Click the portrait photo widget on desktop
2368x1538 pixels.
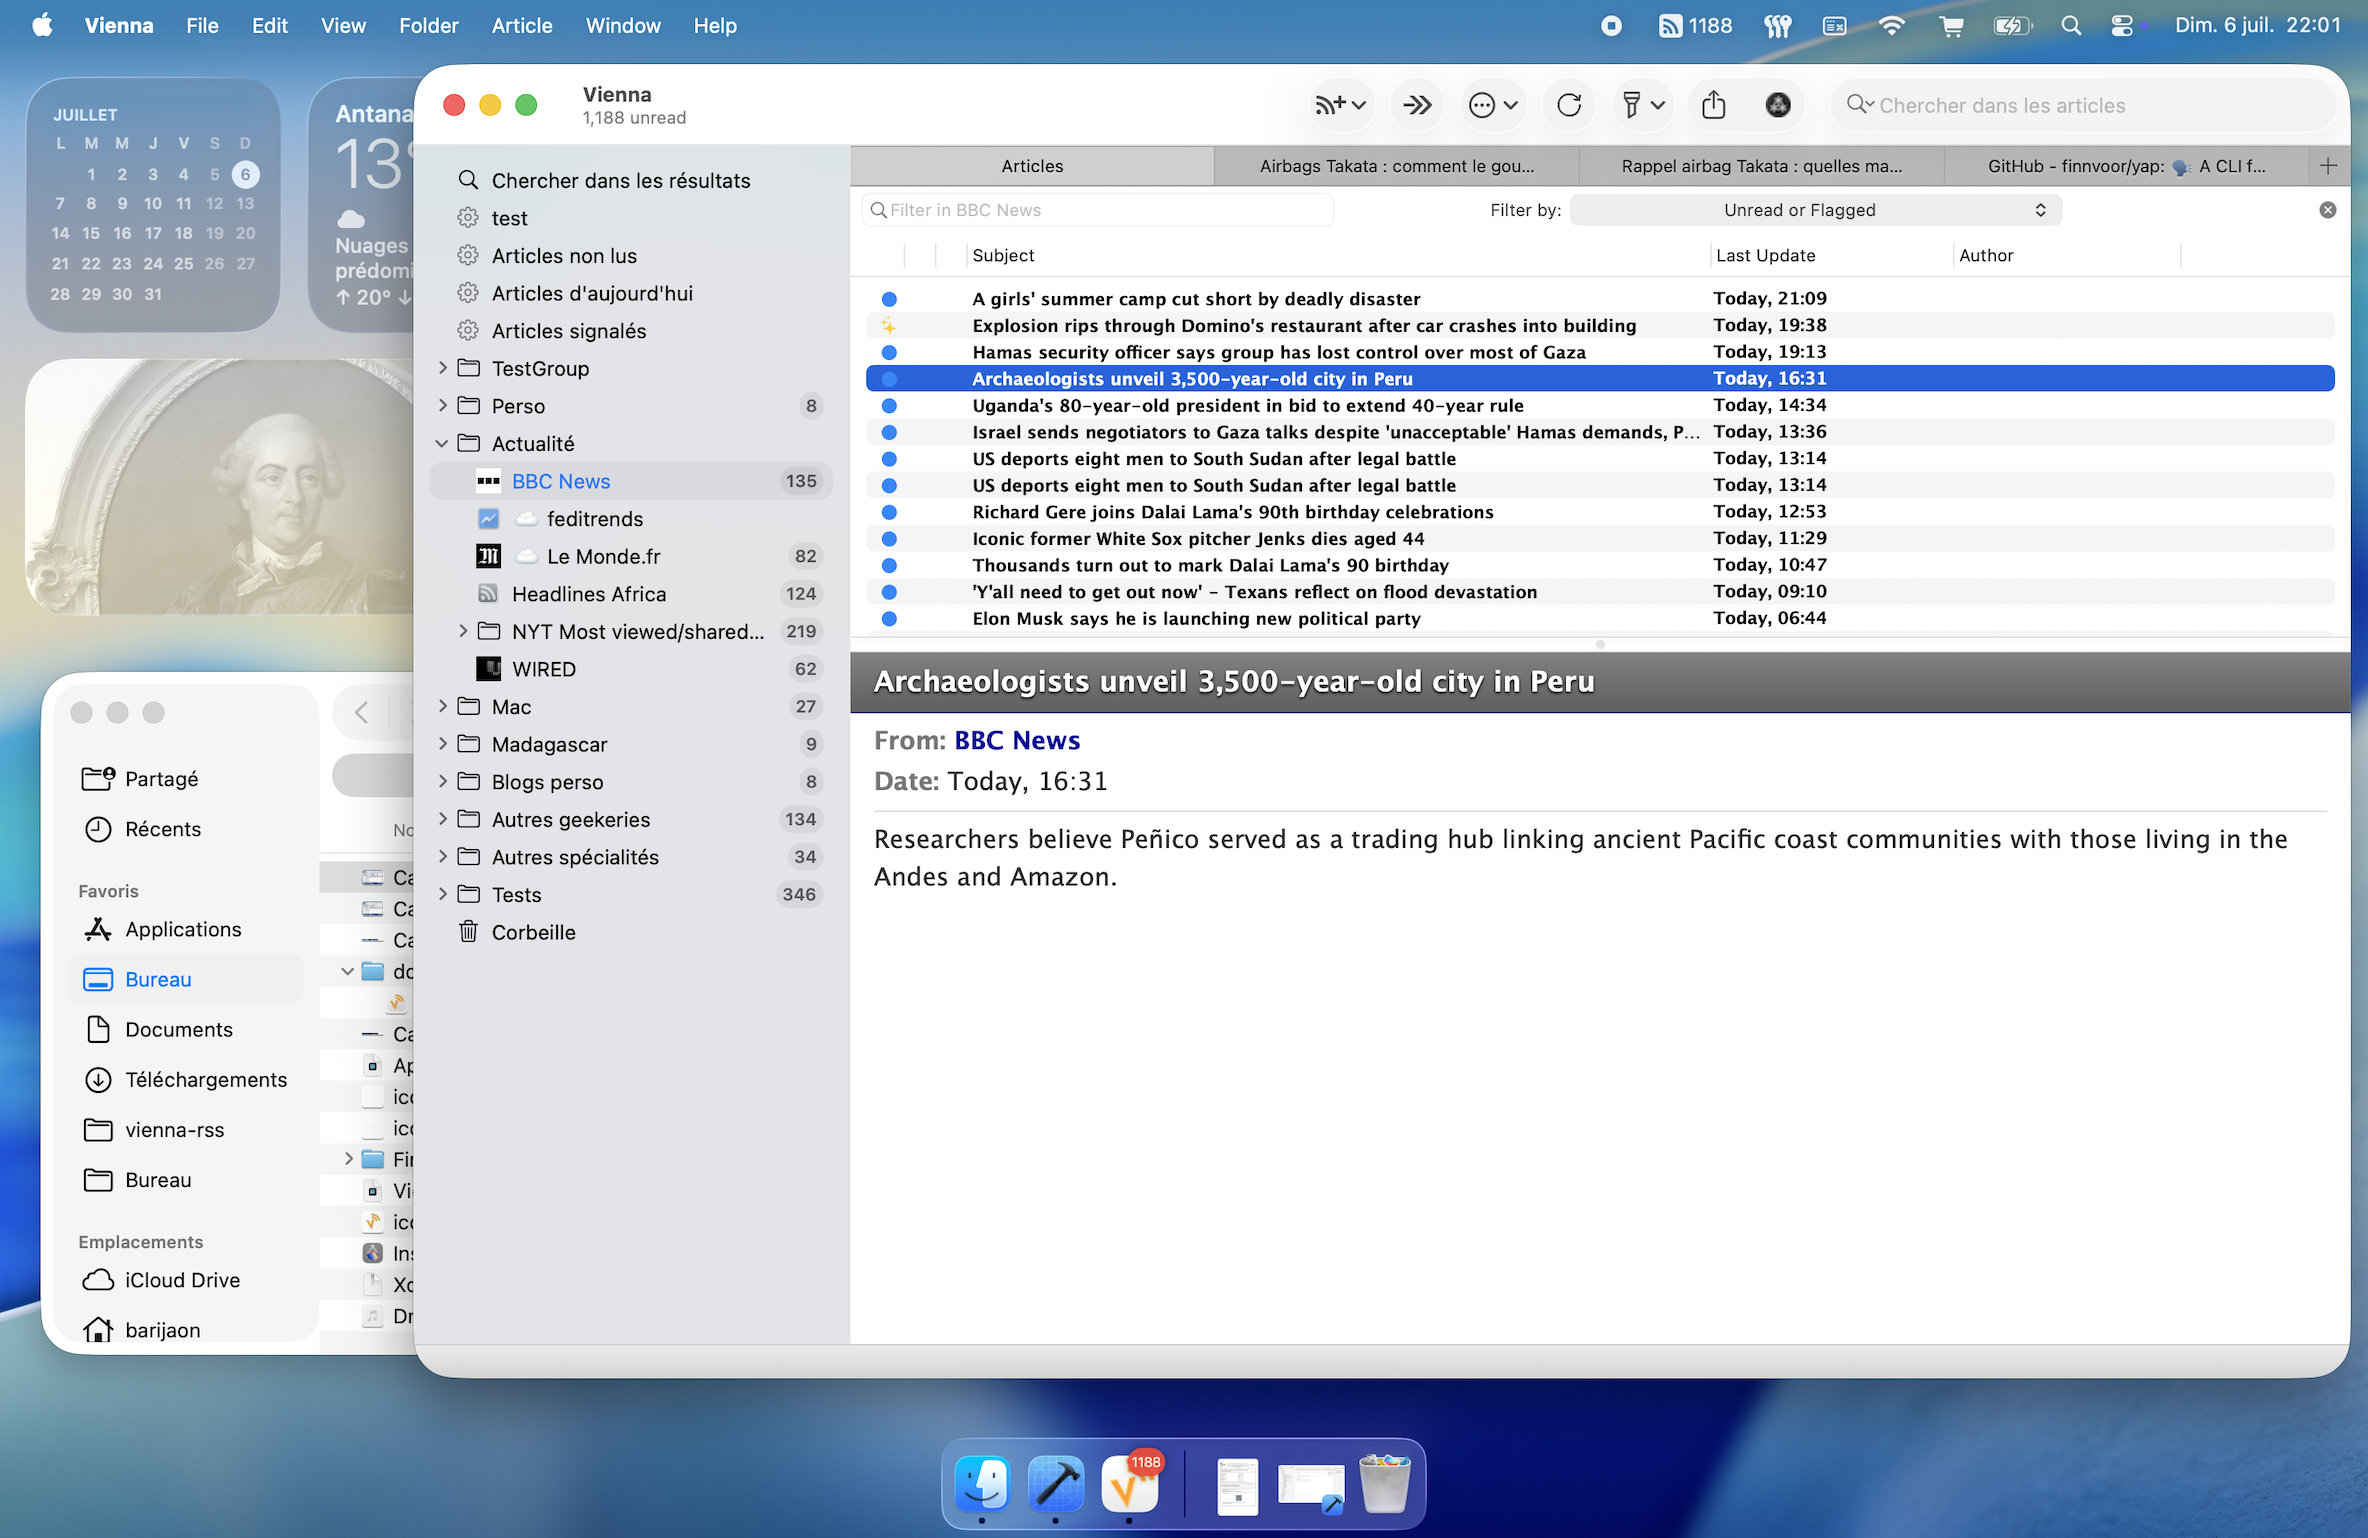click(220, 487)
